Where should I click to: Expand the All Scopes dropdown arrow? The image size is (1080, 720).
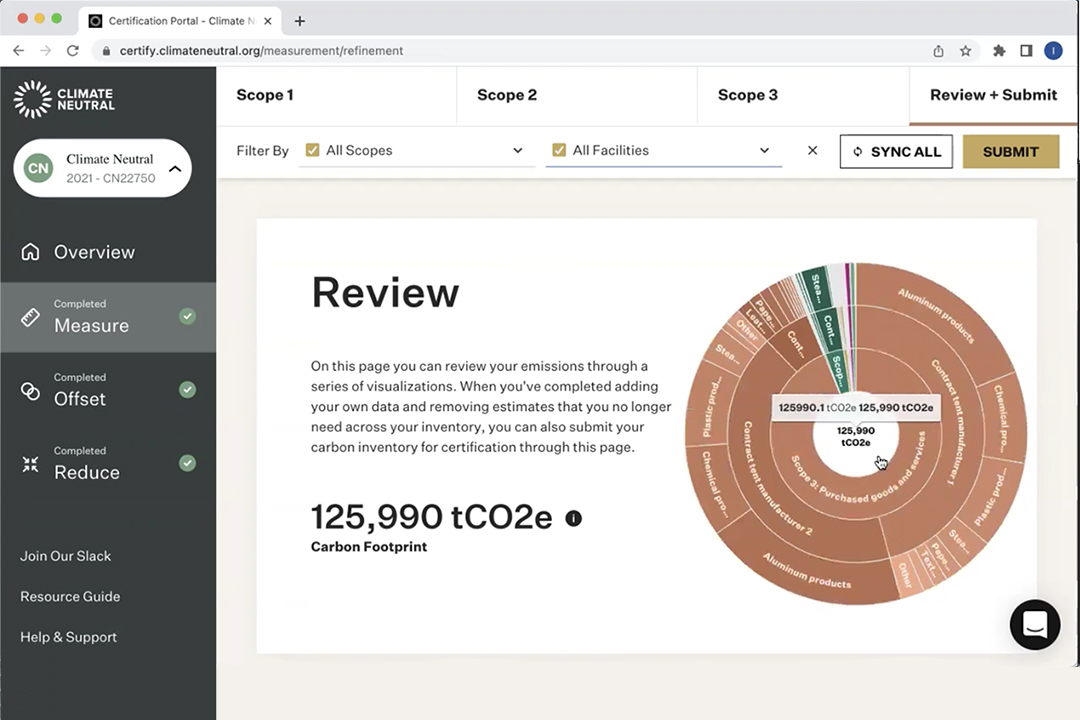[517, 151]
